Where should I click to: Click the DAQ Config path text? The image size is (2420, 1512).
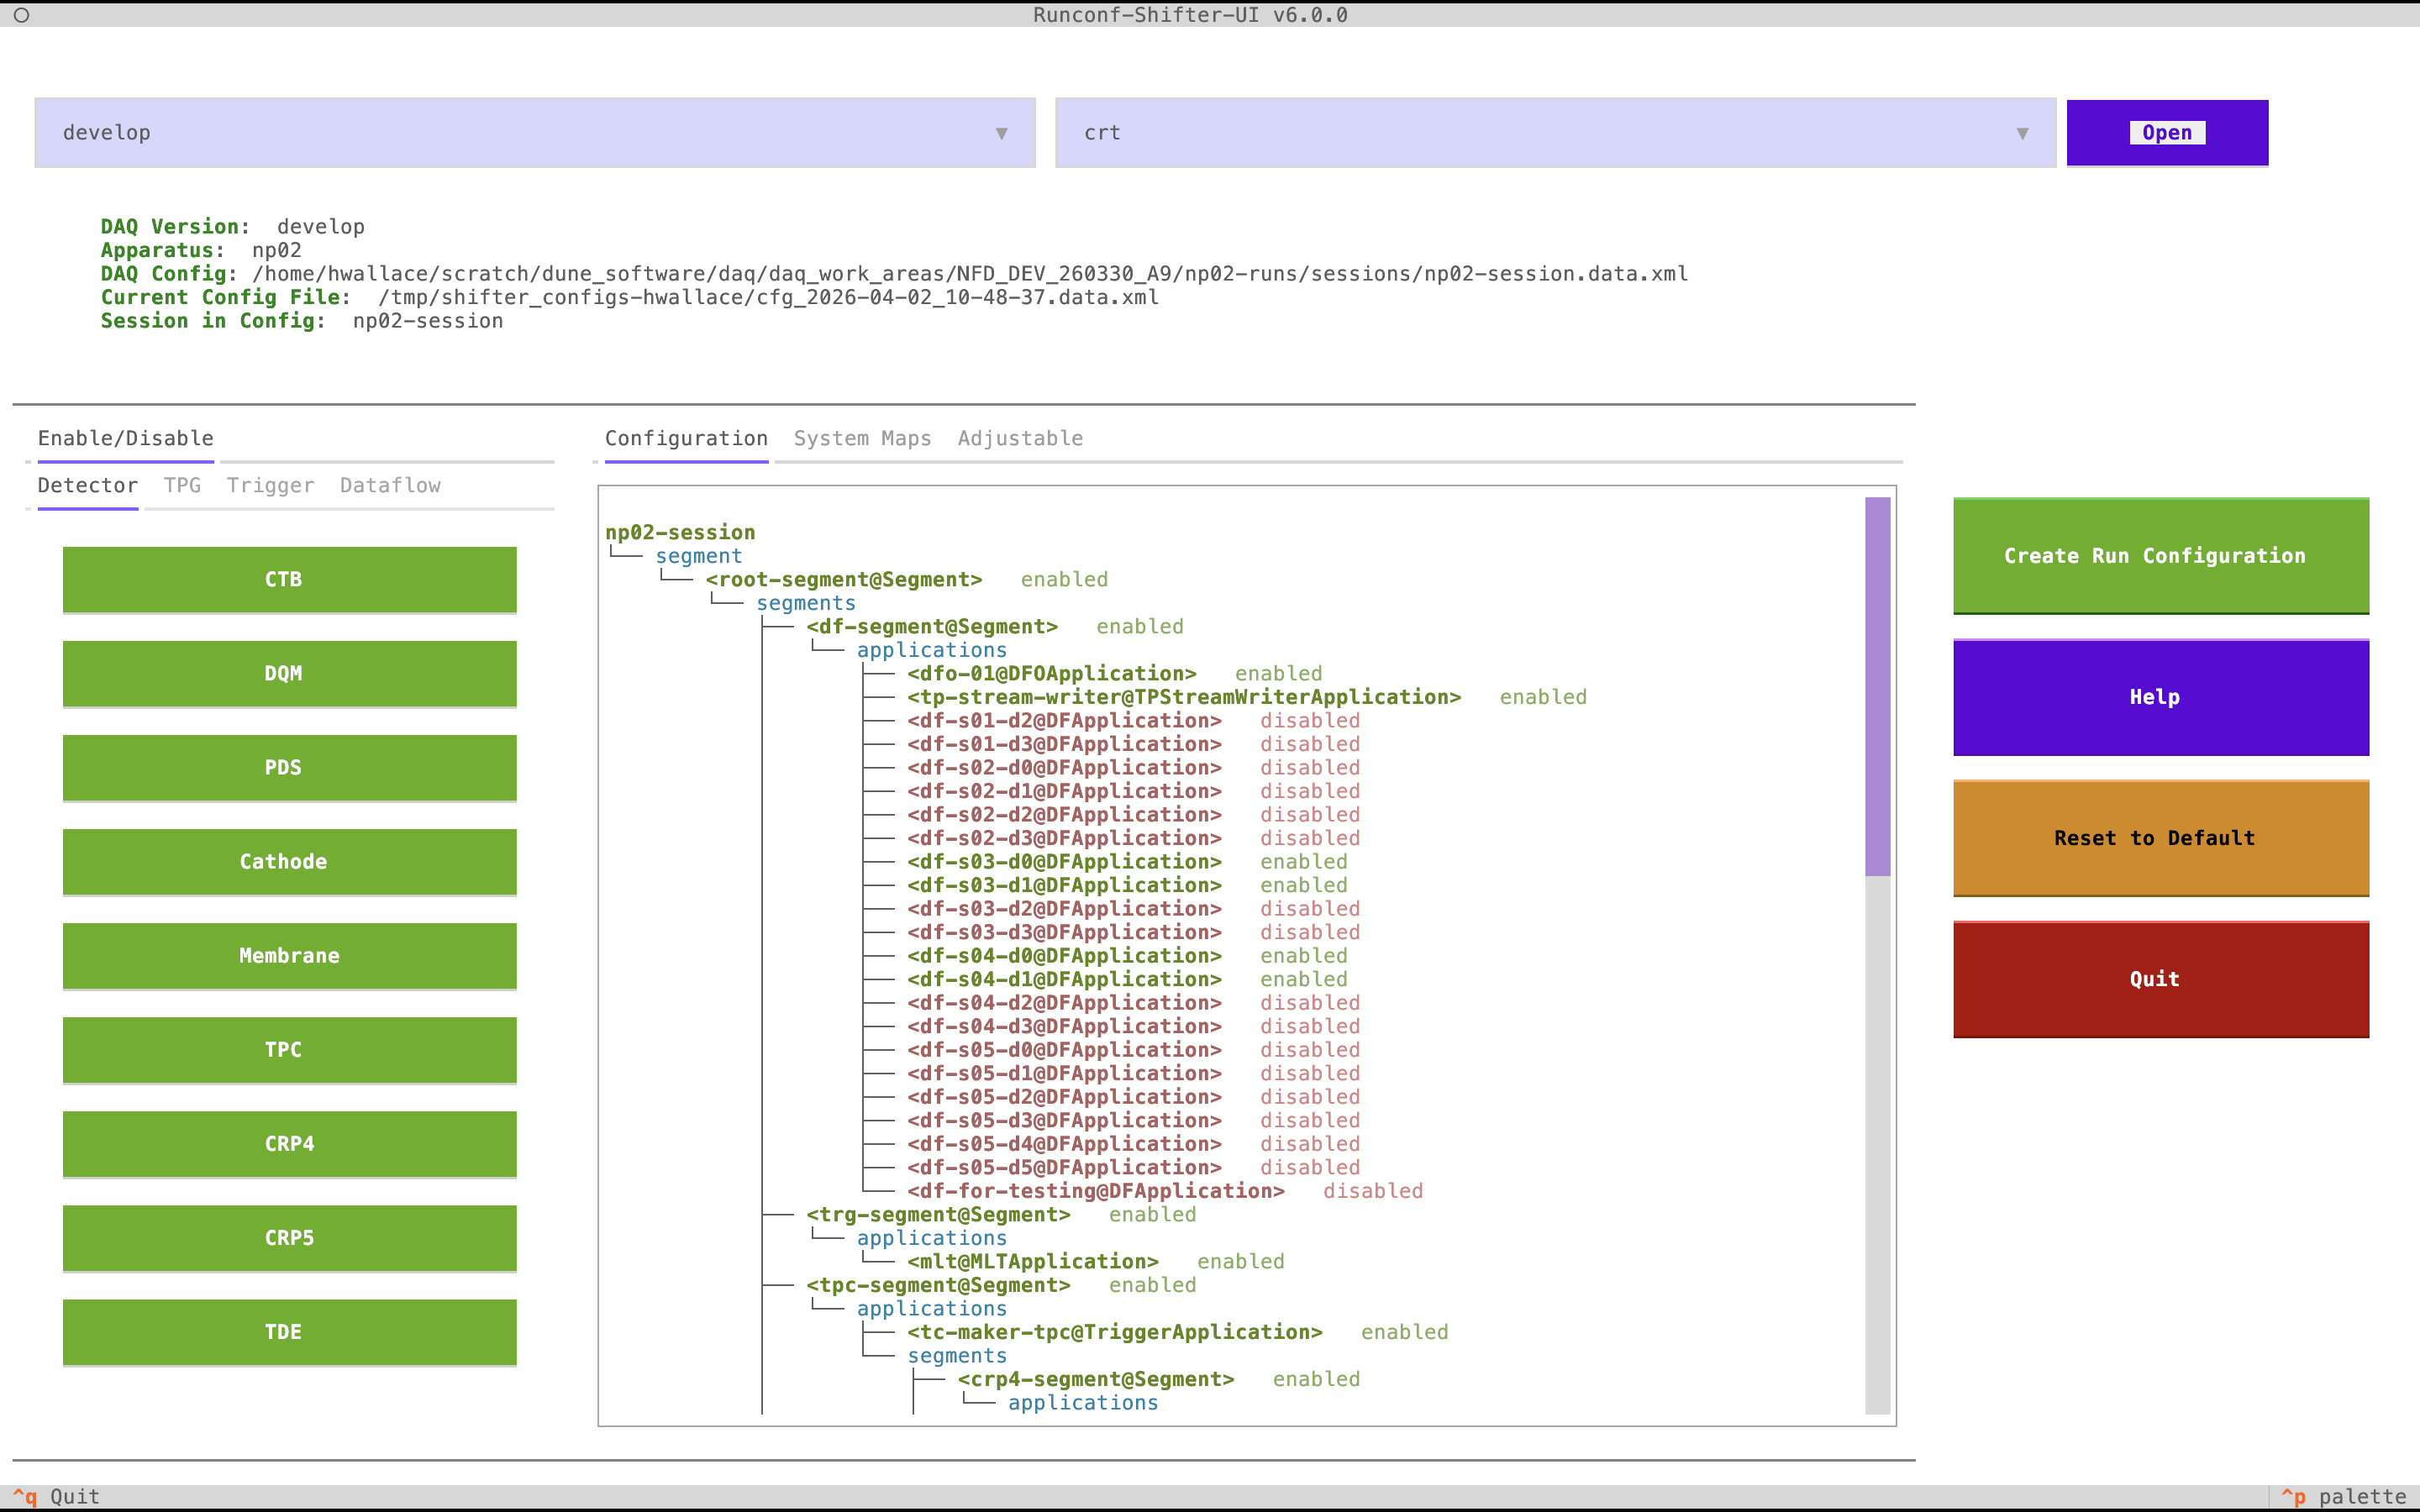pyautogui.click(x=970, y=274)
